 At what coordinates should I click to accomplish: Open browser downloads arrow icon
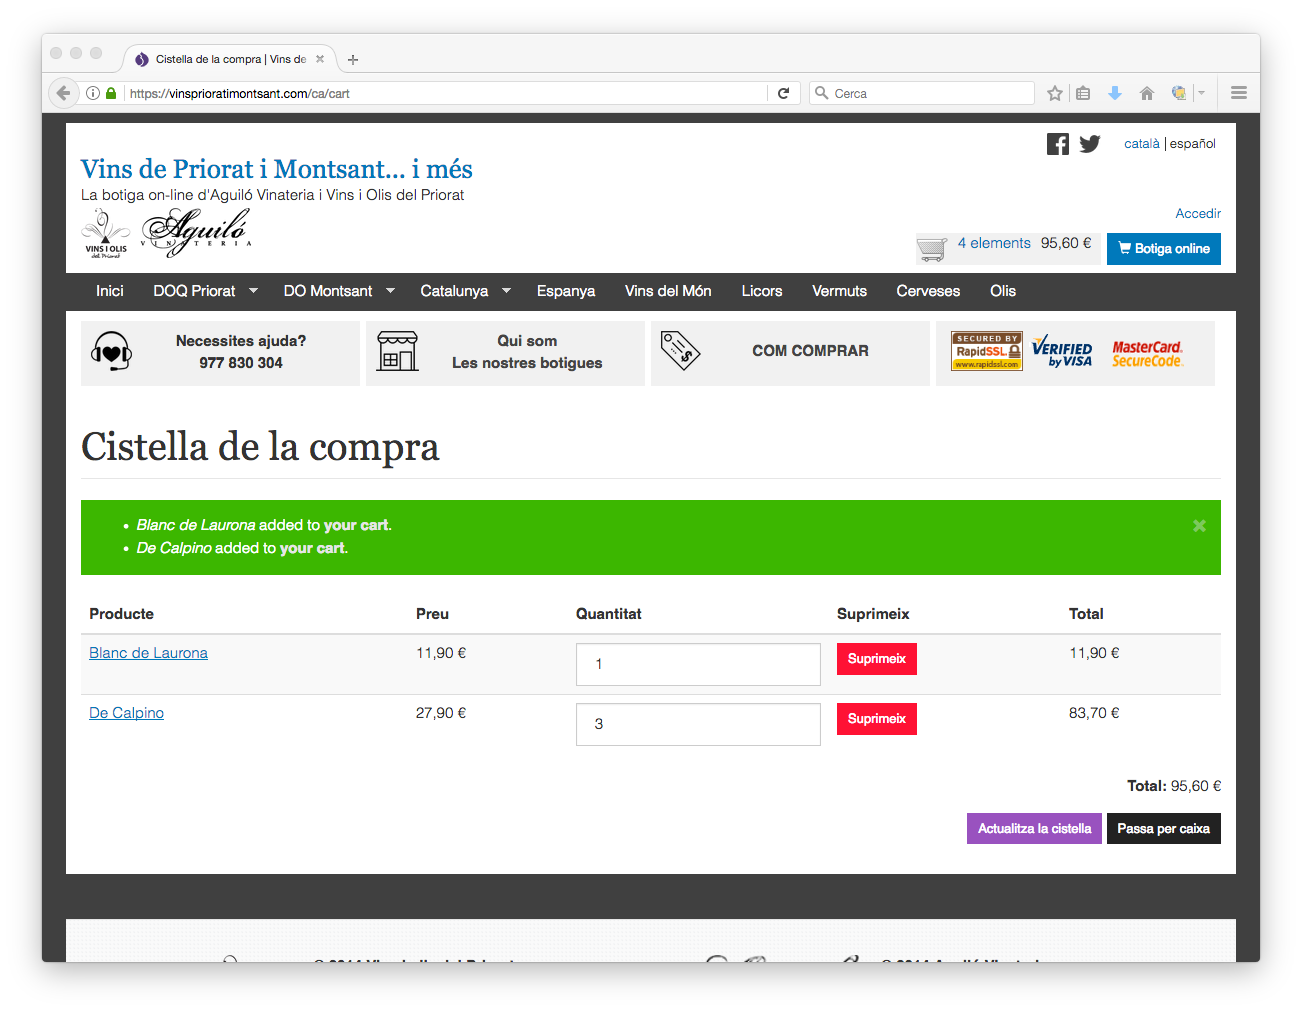pyautogui.click(x=1115, y=93)
